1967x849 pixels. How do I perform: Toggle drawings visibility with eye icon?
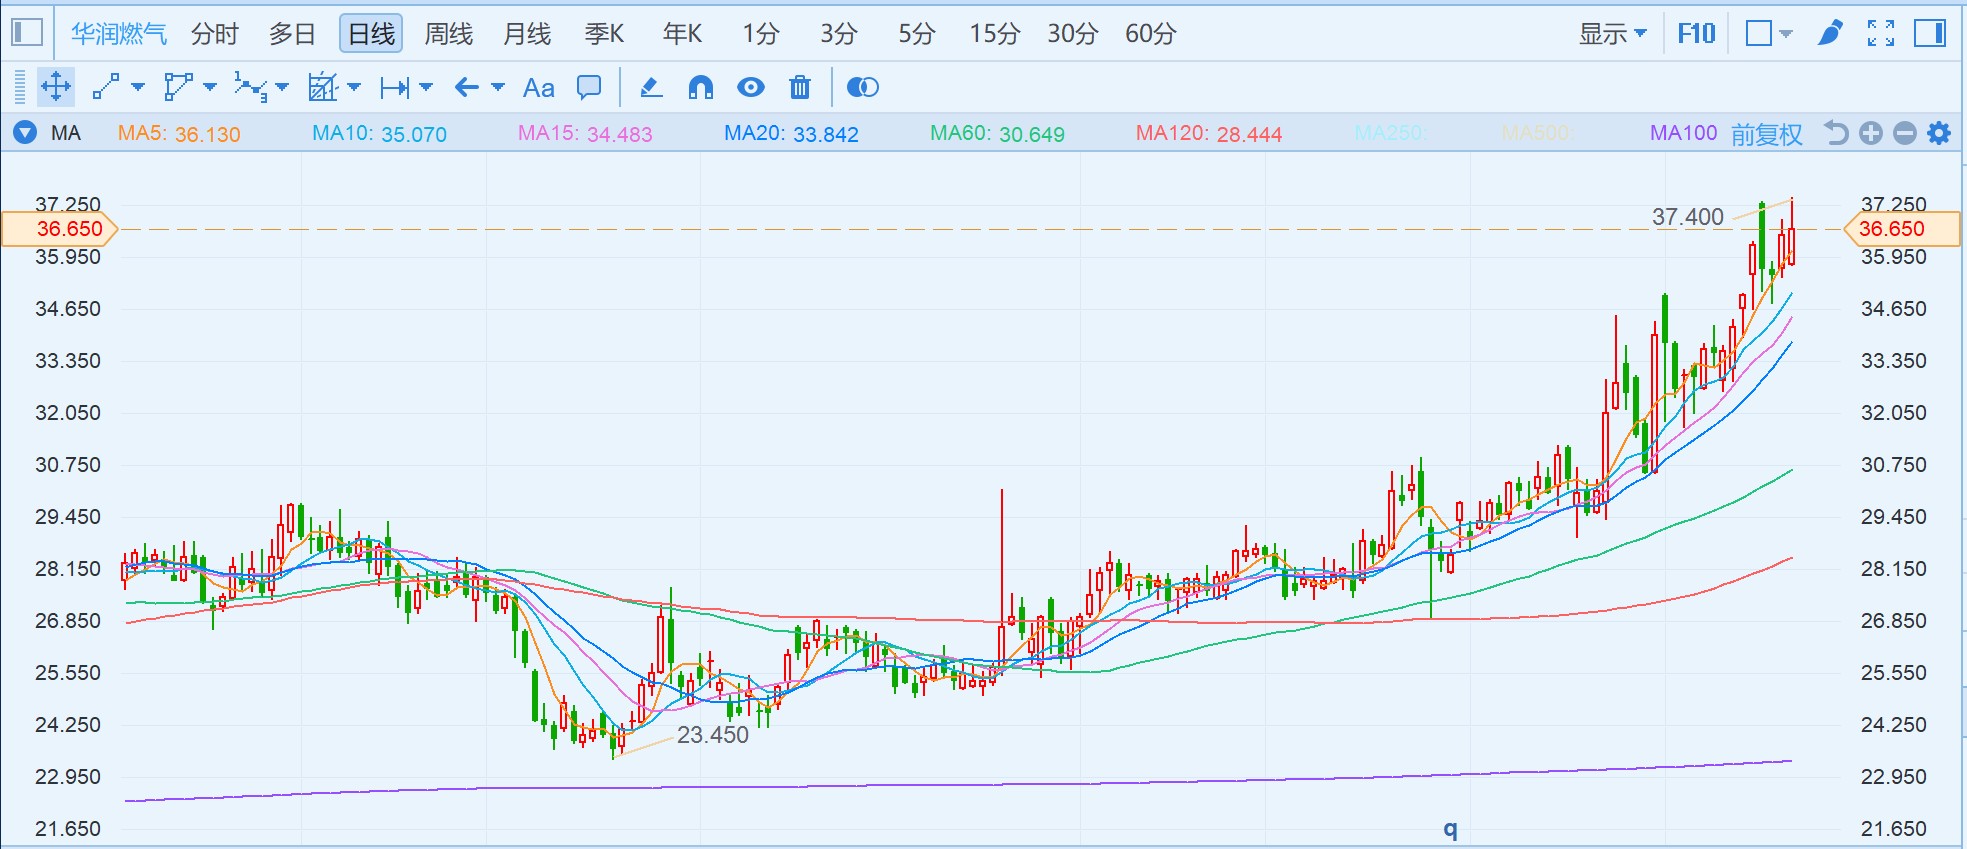click(x=751, y=87)
